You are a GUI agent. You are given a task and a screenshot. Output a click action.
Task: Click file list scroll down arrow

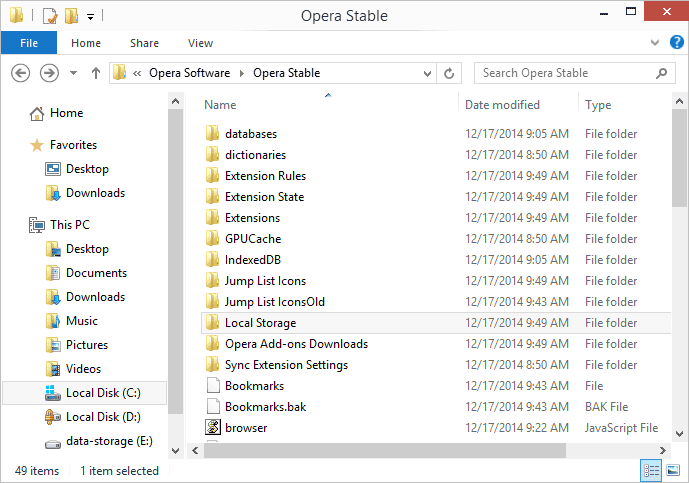[x=679, y=434]
